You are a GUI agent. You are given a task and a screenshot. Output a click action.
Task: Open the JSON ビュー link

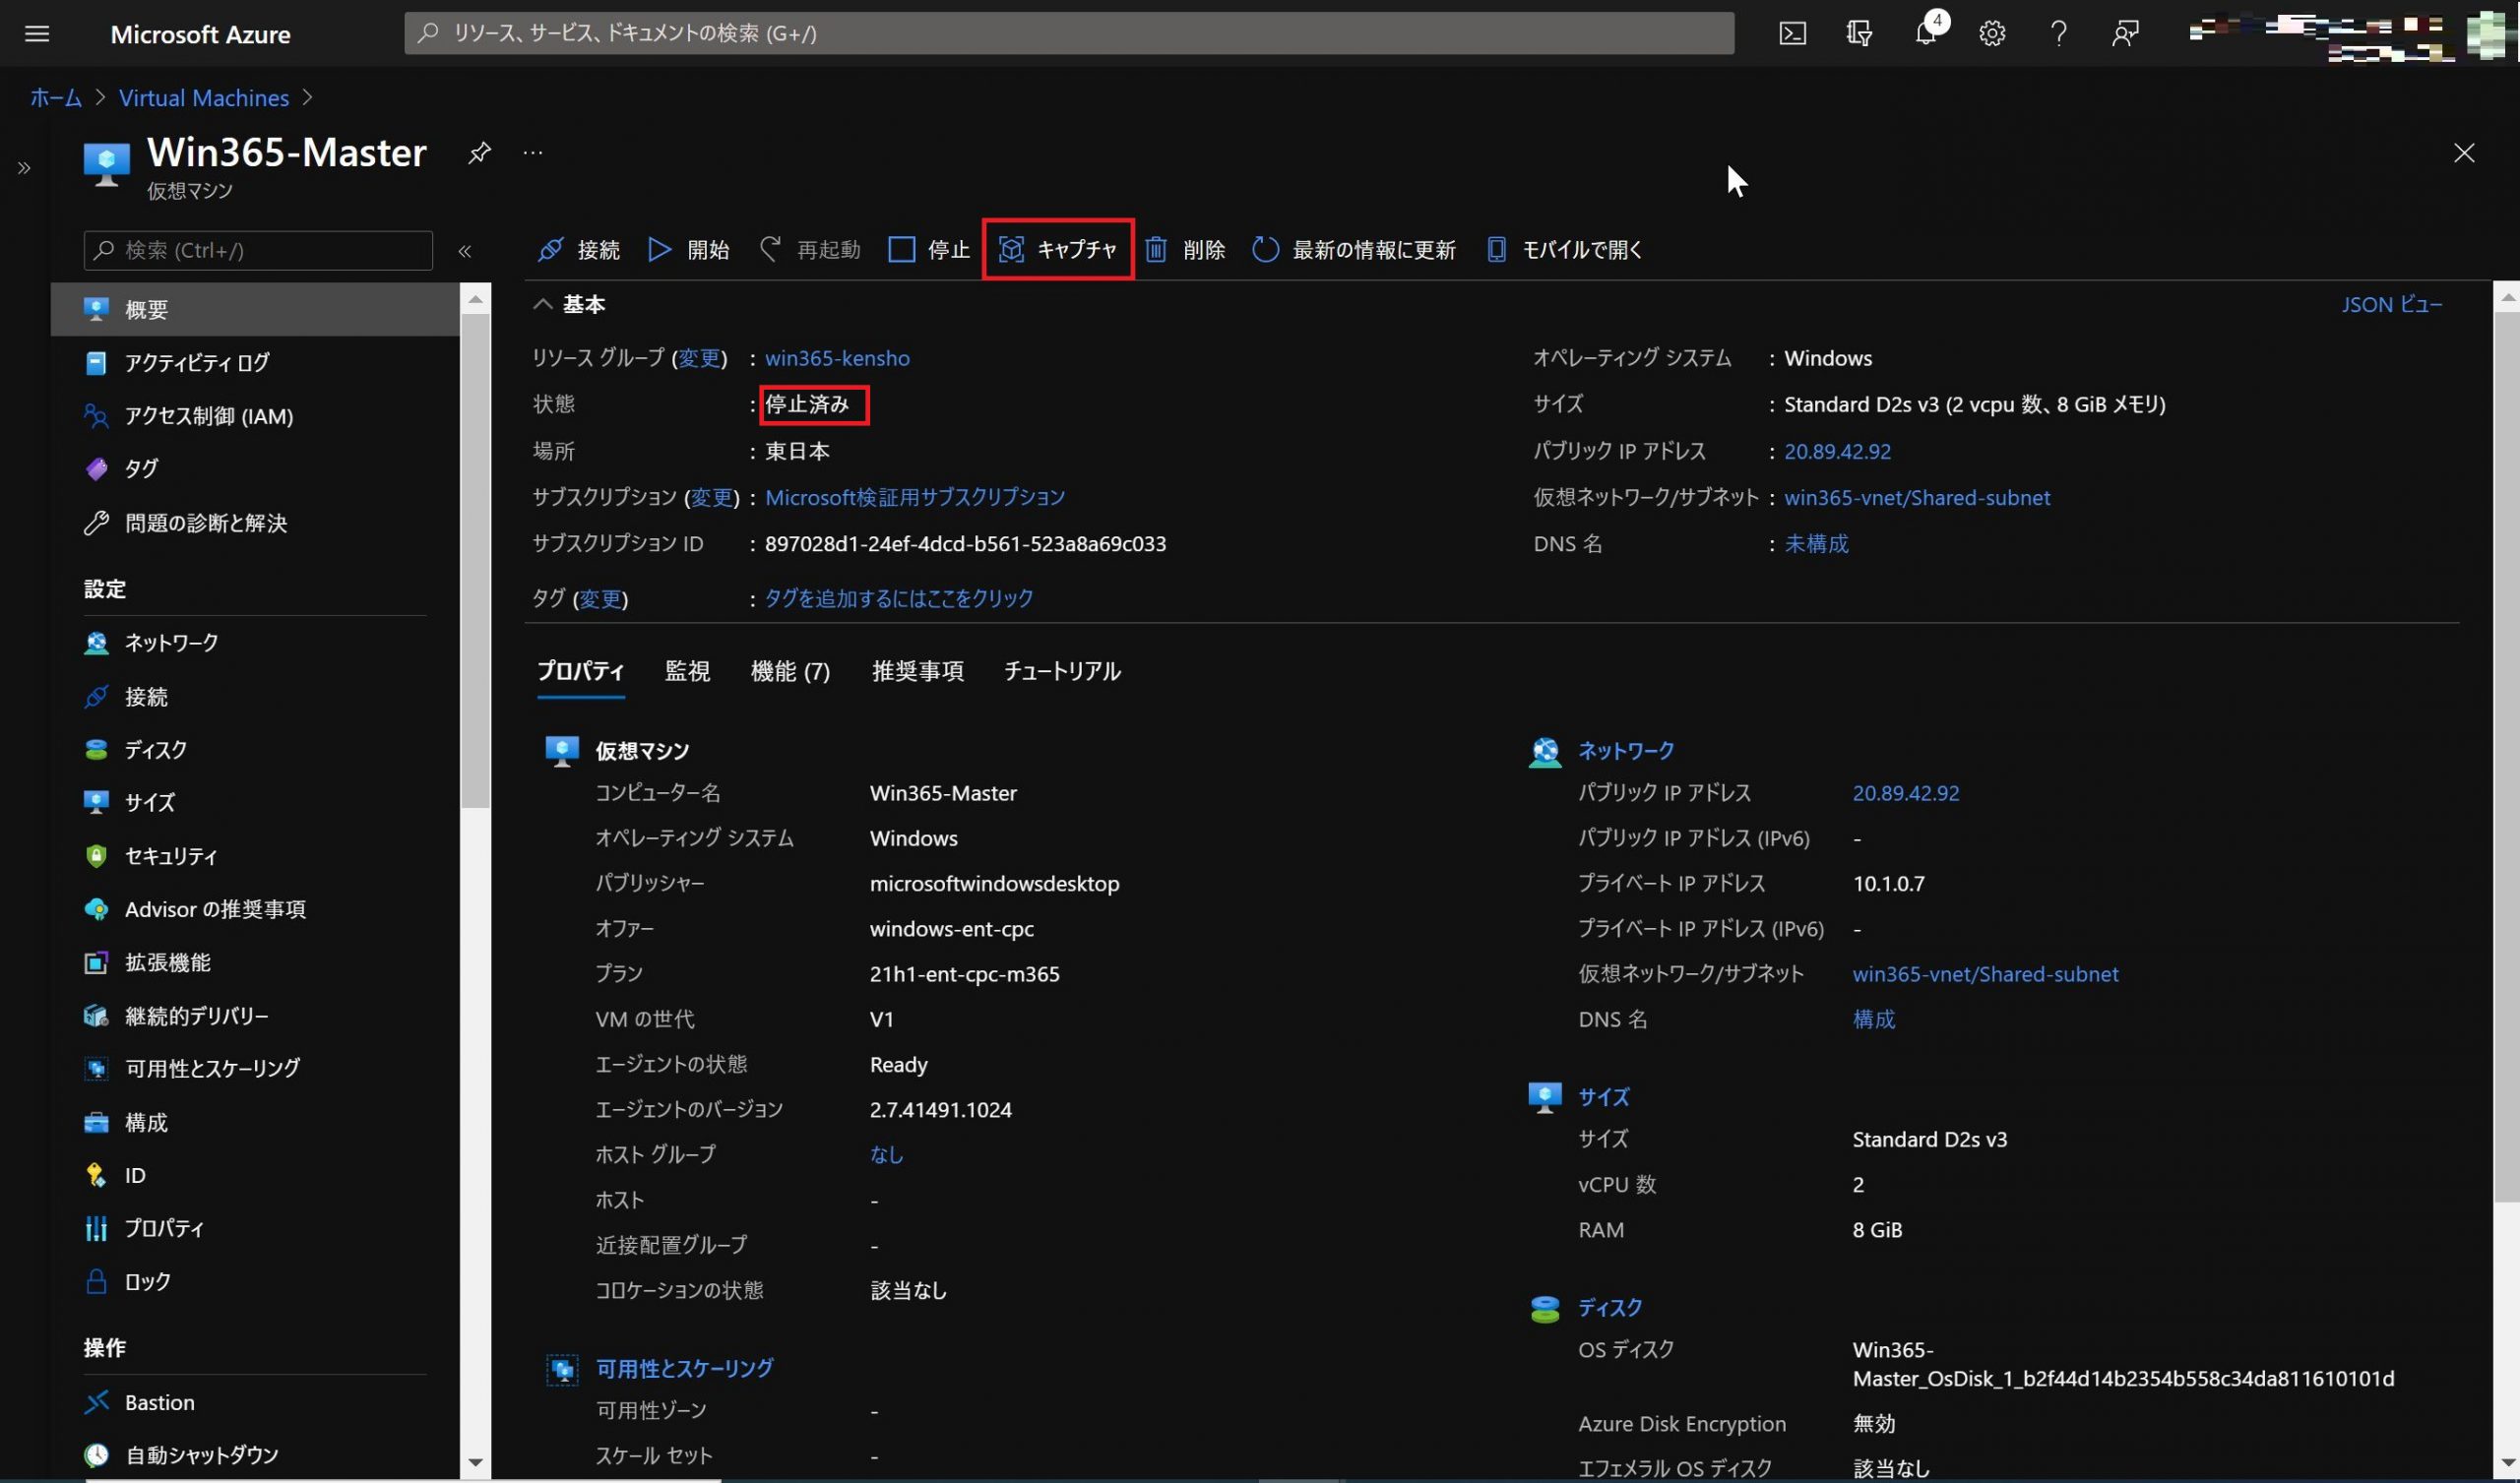pyautogui.click(x=2391, y=304)
